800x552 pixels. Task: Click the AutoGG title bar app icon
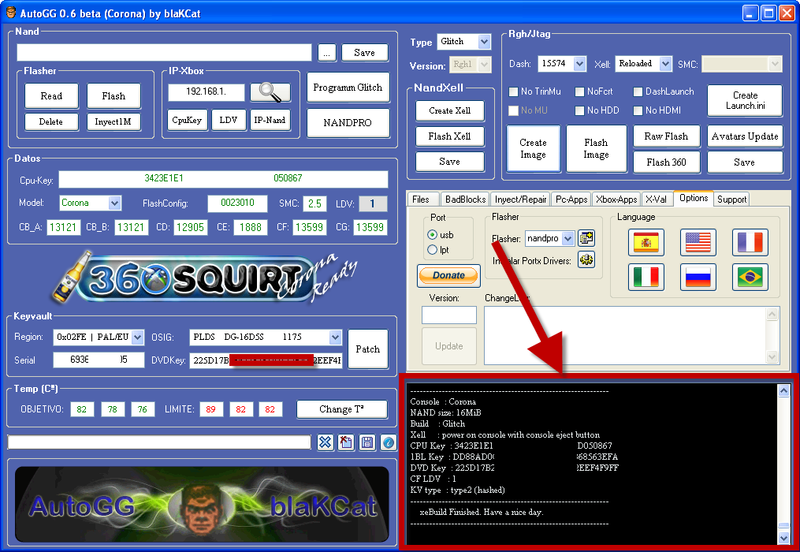[x=11, y=12]
